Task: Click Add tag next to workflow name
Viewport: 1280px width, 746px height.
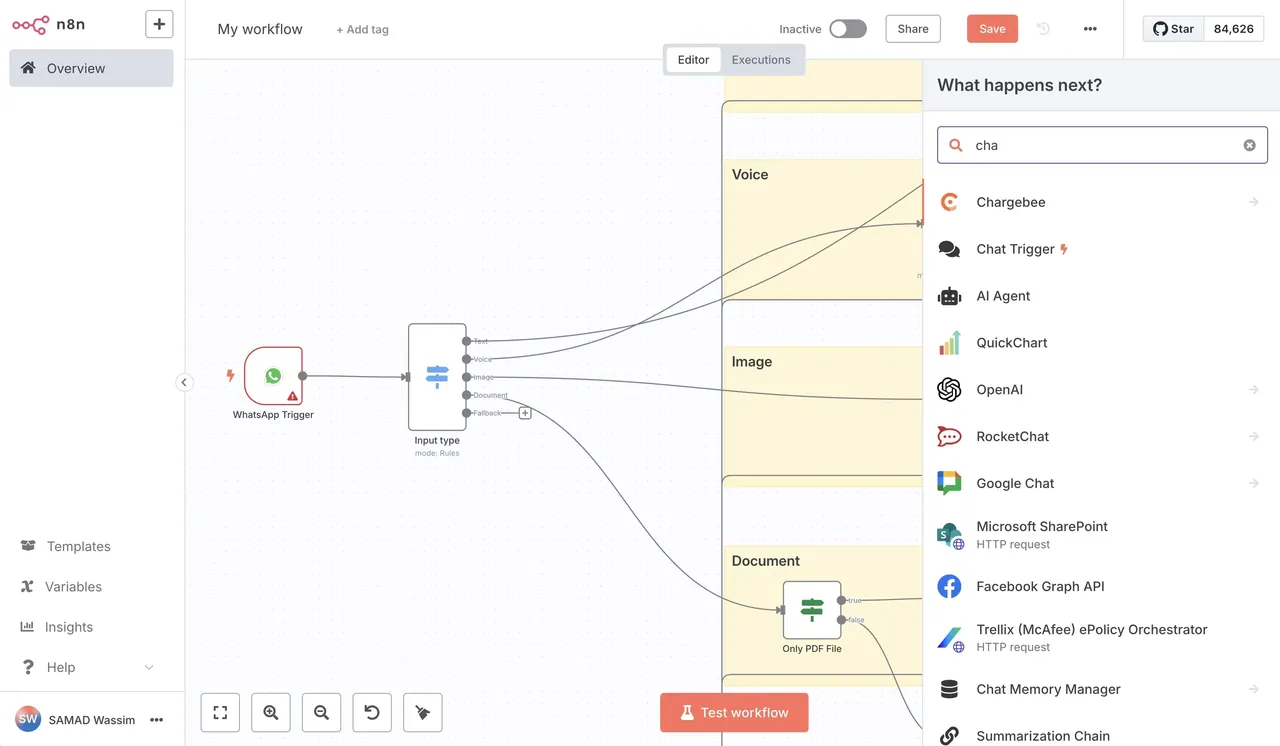Action: 362,30
